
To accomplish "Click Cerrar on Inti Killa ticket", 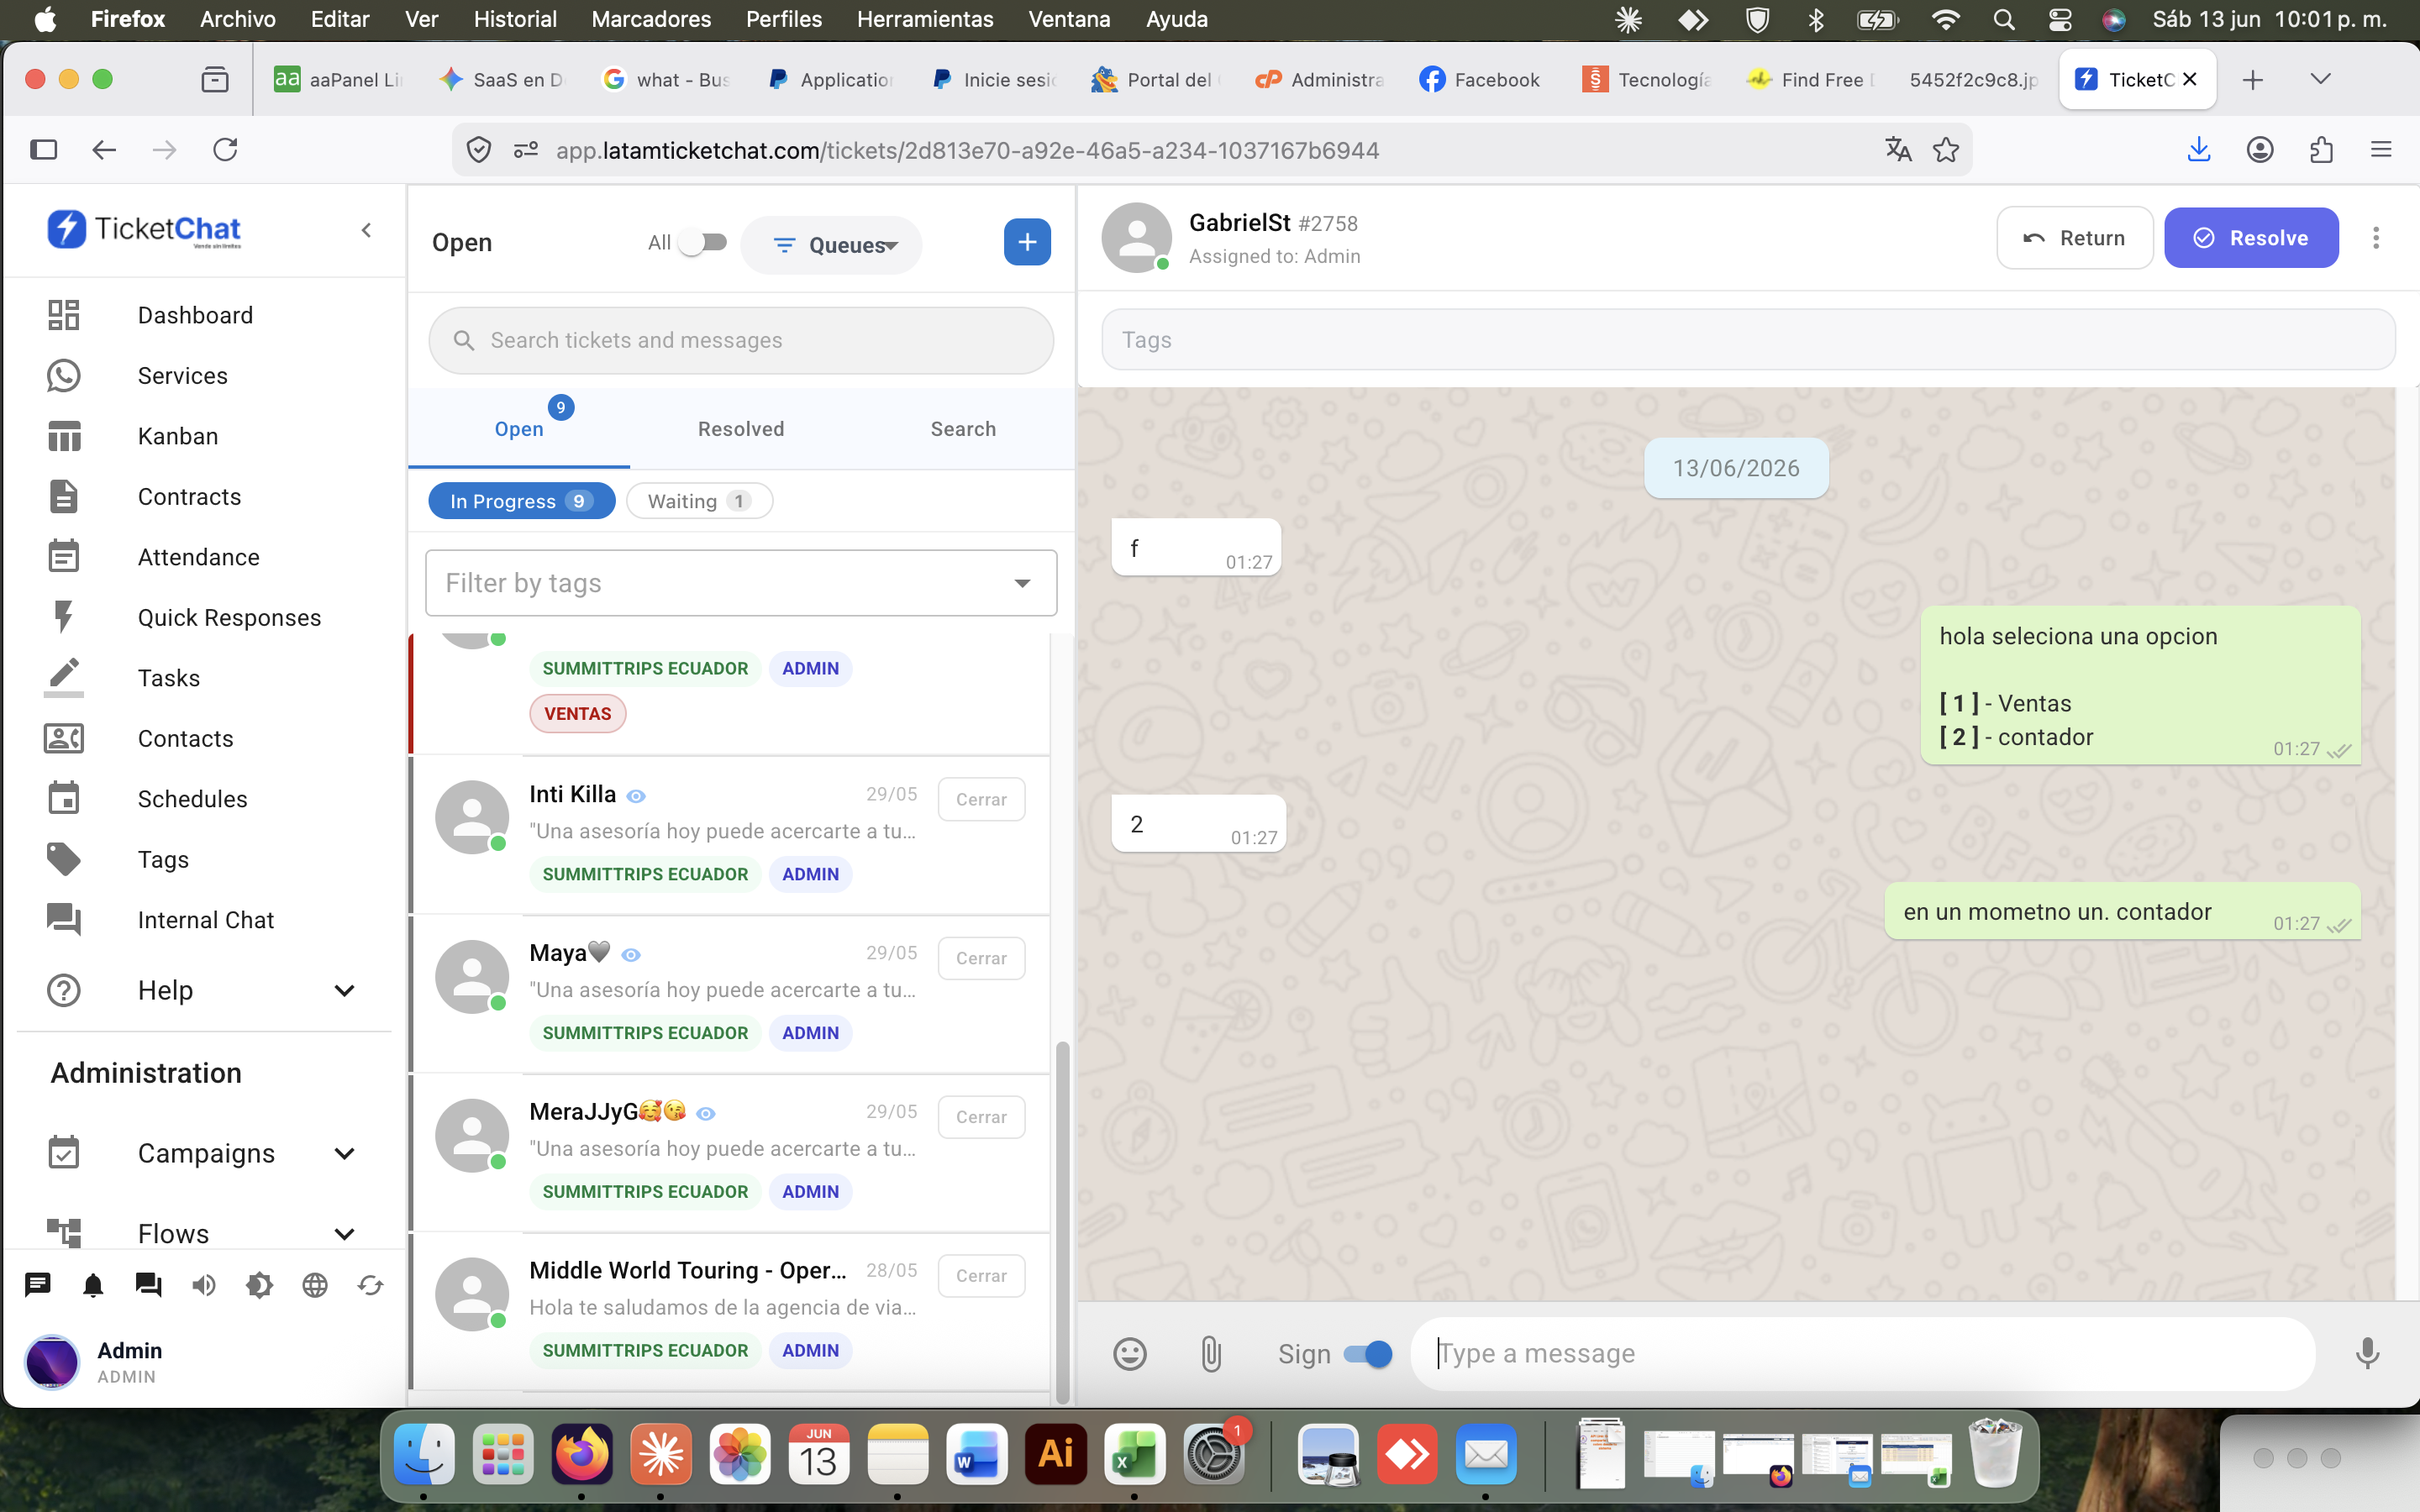I will pyautogui.click(x=981, y=799).
